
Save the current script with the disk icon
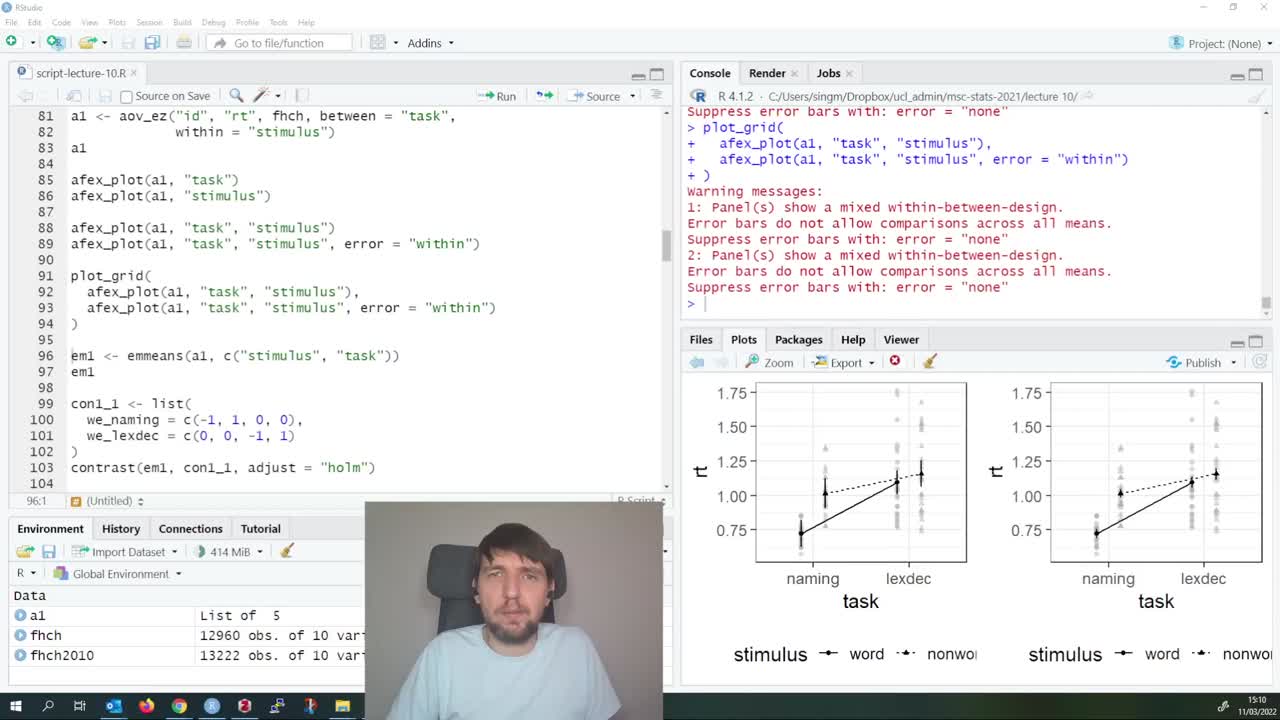click(104, 95)
